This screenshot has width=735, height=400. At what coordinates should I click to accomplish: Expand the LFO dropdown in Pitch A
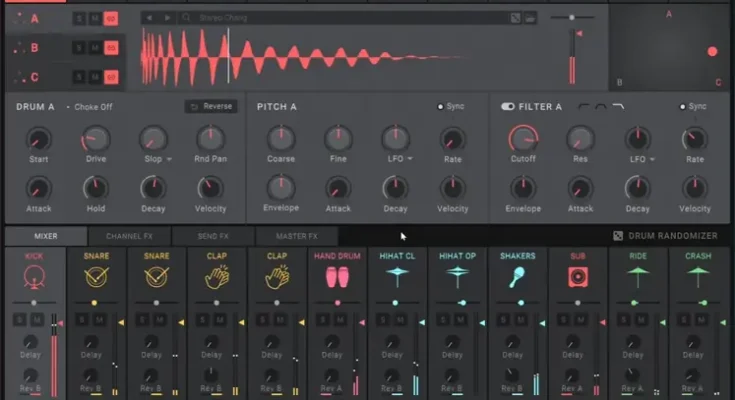411,159
